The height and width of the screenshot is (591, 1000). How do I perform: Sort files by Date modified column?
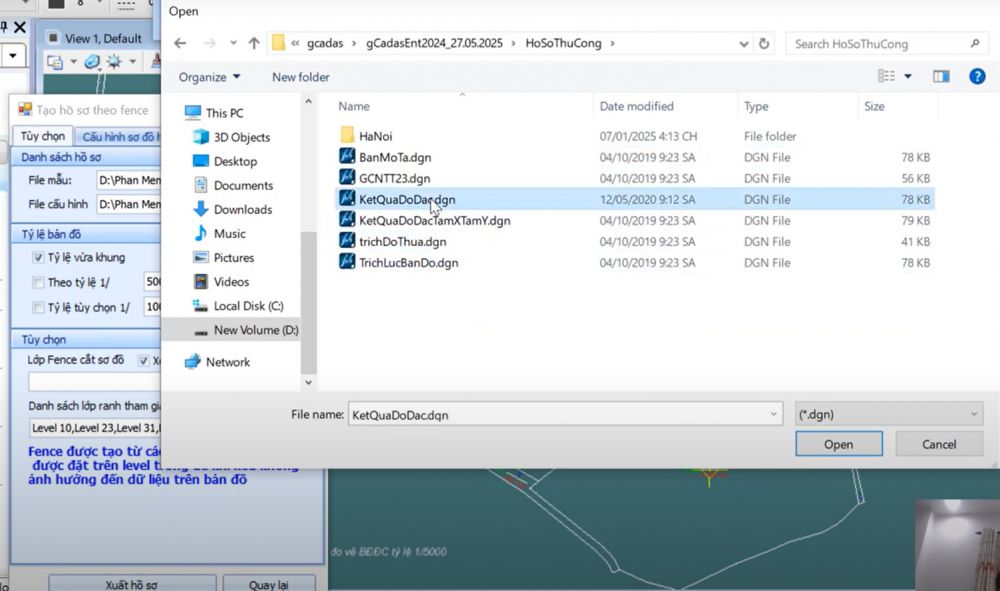click(x=636, y=106)
